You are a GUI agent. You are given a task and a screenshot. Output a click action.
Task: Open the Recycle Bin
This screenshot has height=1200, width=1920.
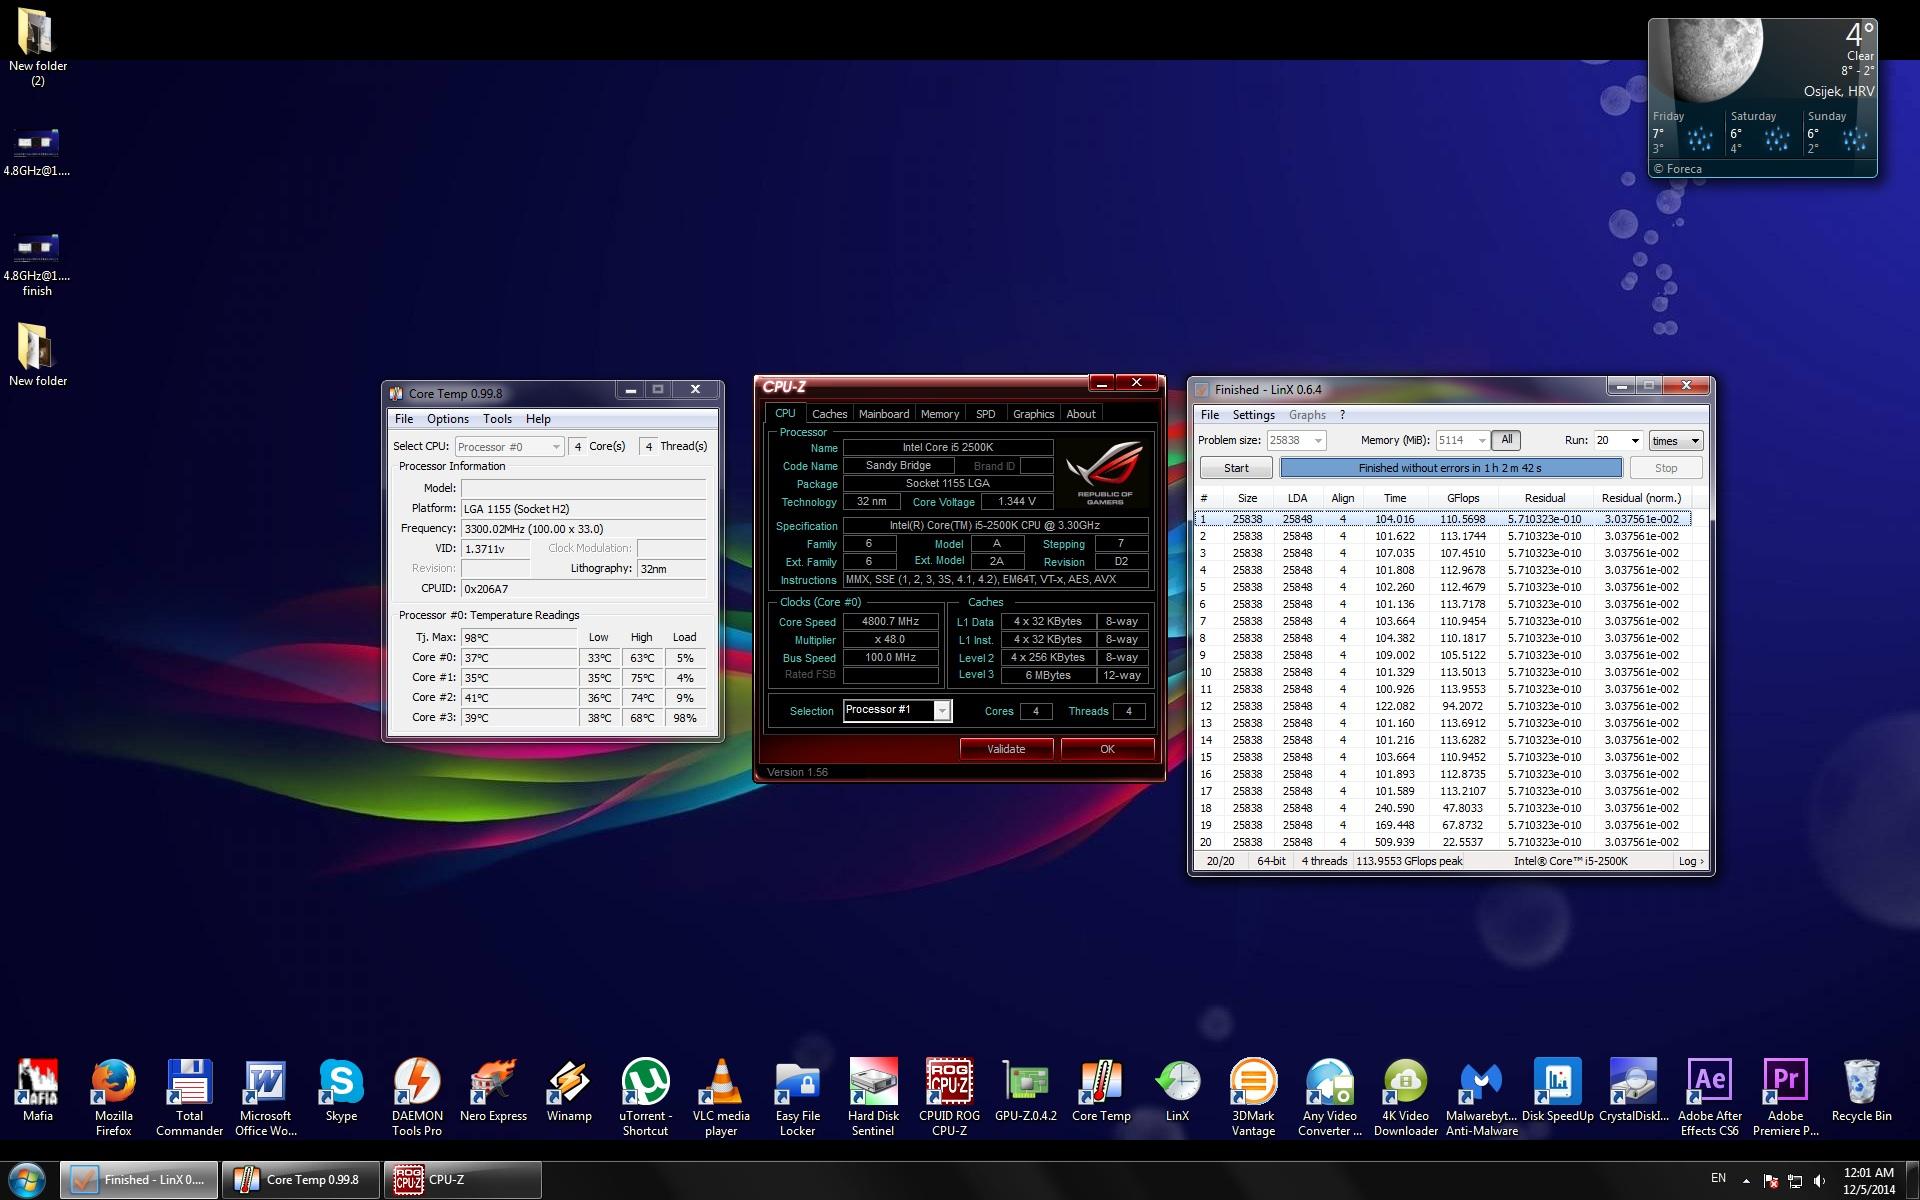[1861, 1090]
